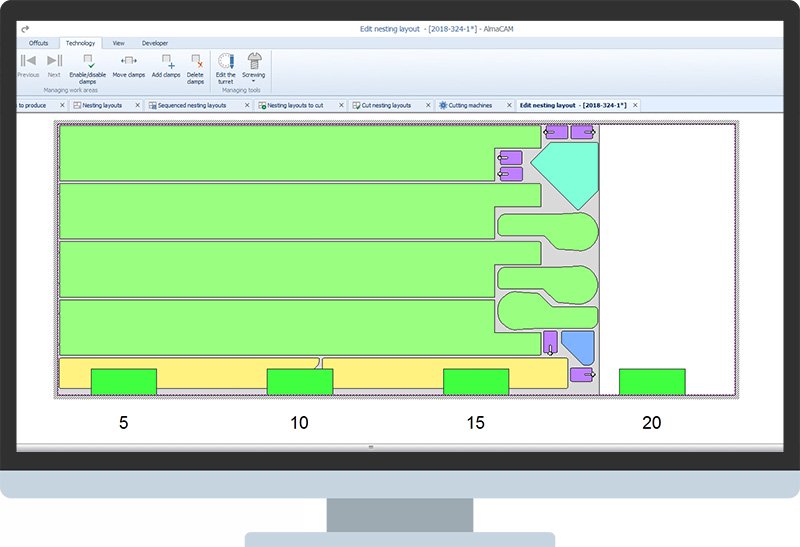
Task: Toggle Enable/disable clamps
Action: 88,62
